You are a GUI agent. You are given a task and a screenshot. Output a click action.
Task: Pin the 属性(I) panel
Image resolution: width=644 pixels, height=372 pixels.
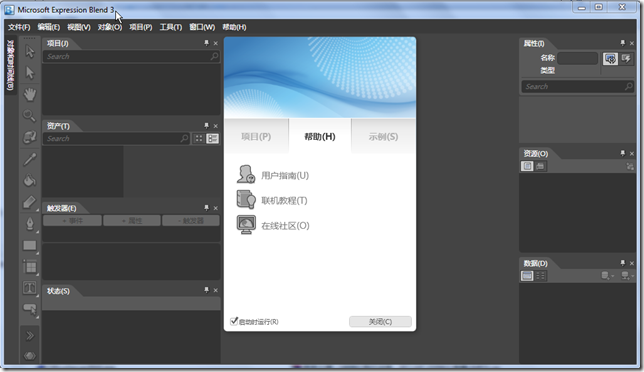623,43
